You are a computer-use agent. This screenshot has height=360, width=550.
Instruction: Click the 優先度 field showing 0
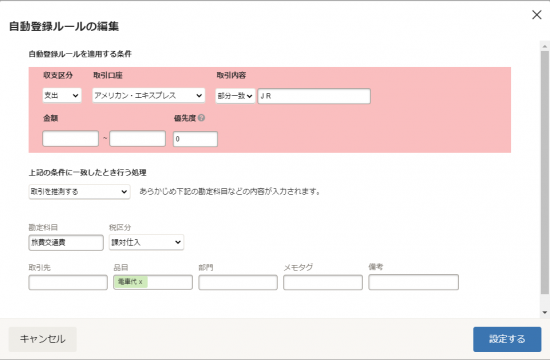tap(195, 139)
